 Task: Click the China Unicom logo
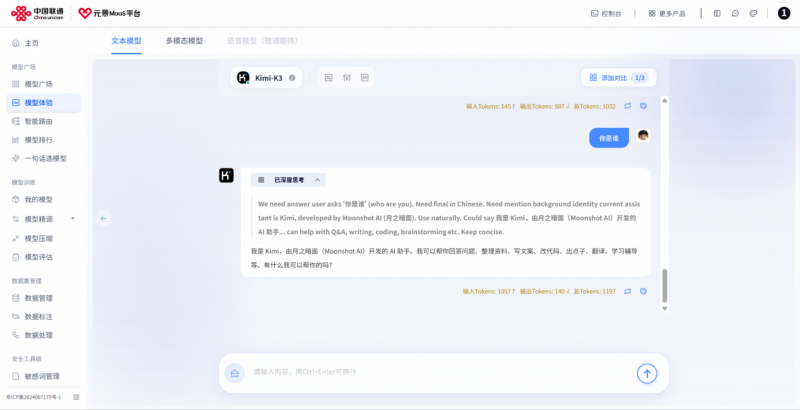37,13
